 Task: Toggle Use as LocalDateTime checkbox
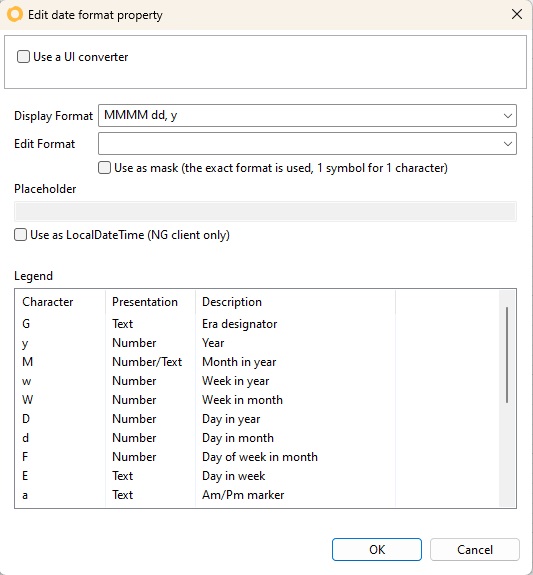pos(21,235)
